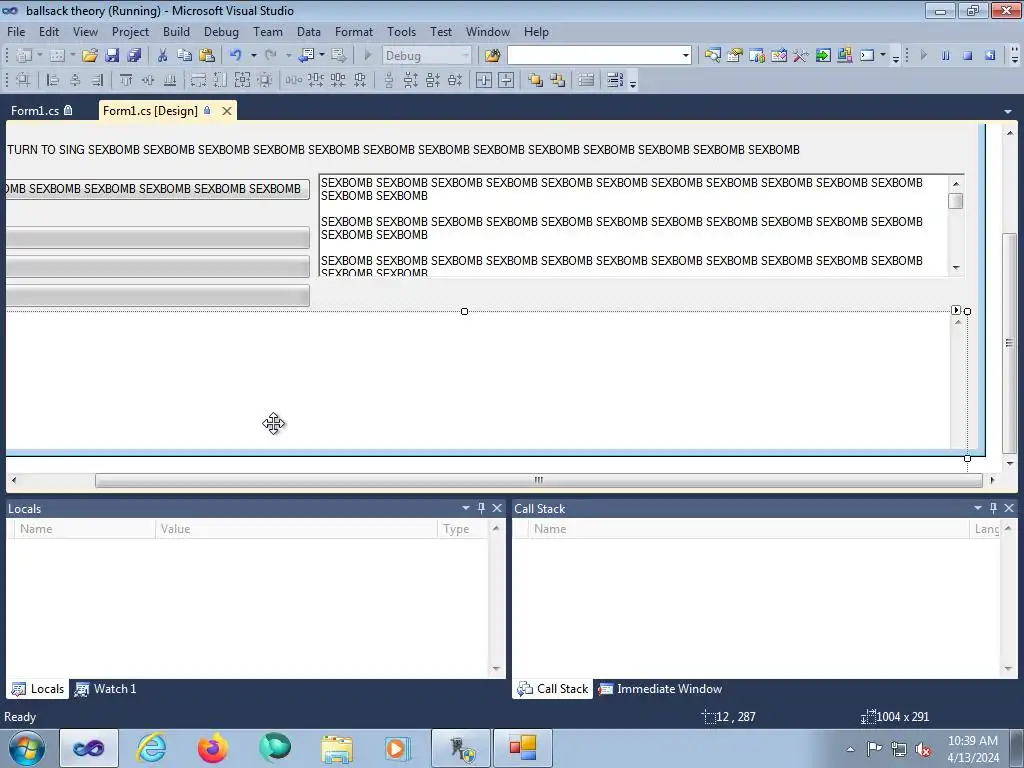This screenshot has width=1024, height=768.
Task: Restart debugging from the toolbar
Action: tap(990, 56)
